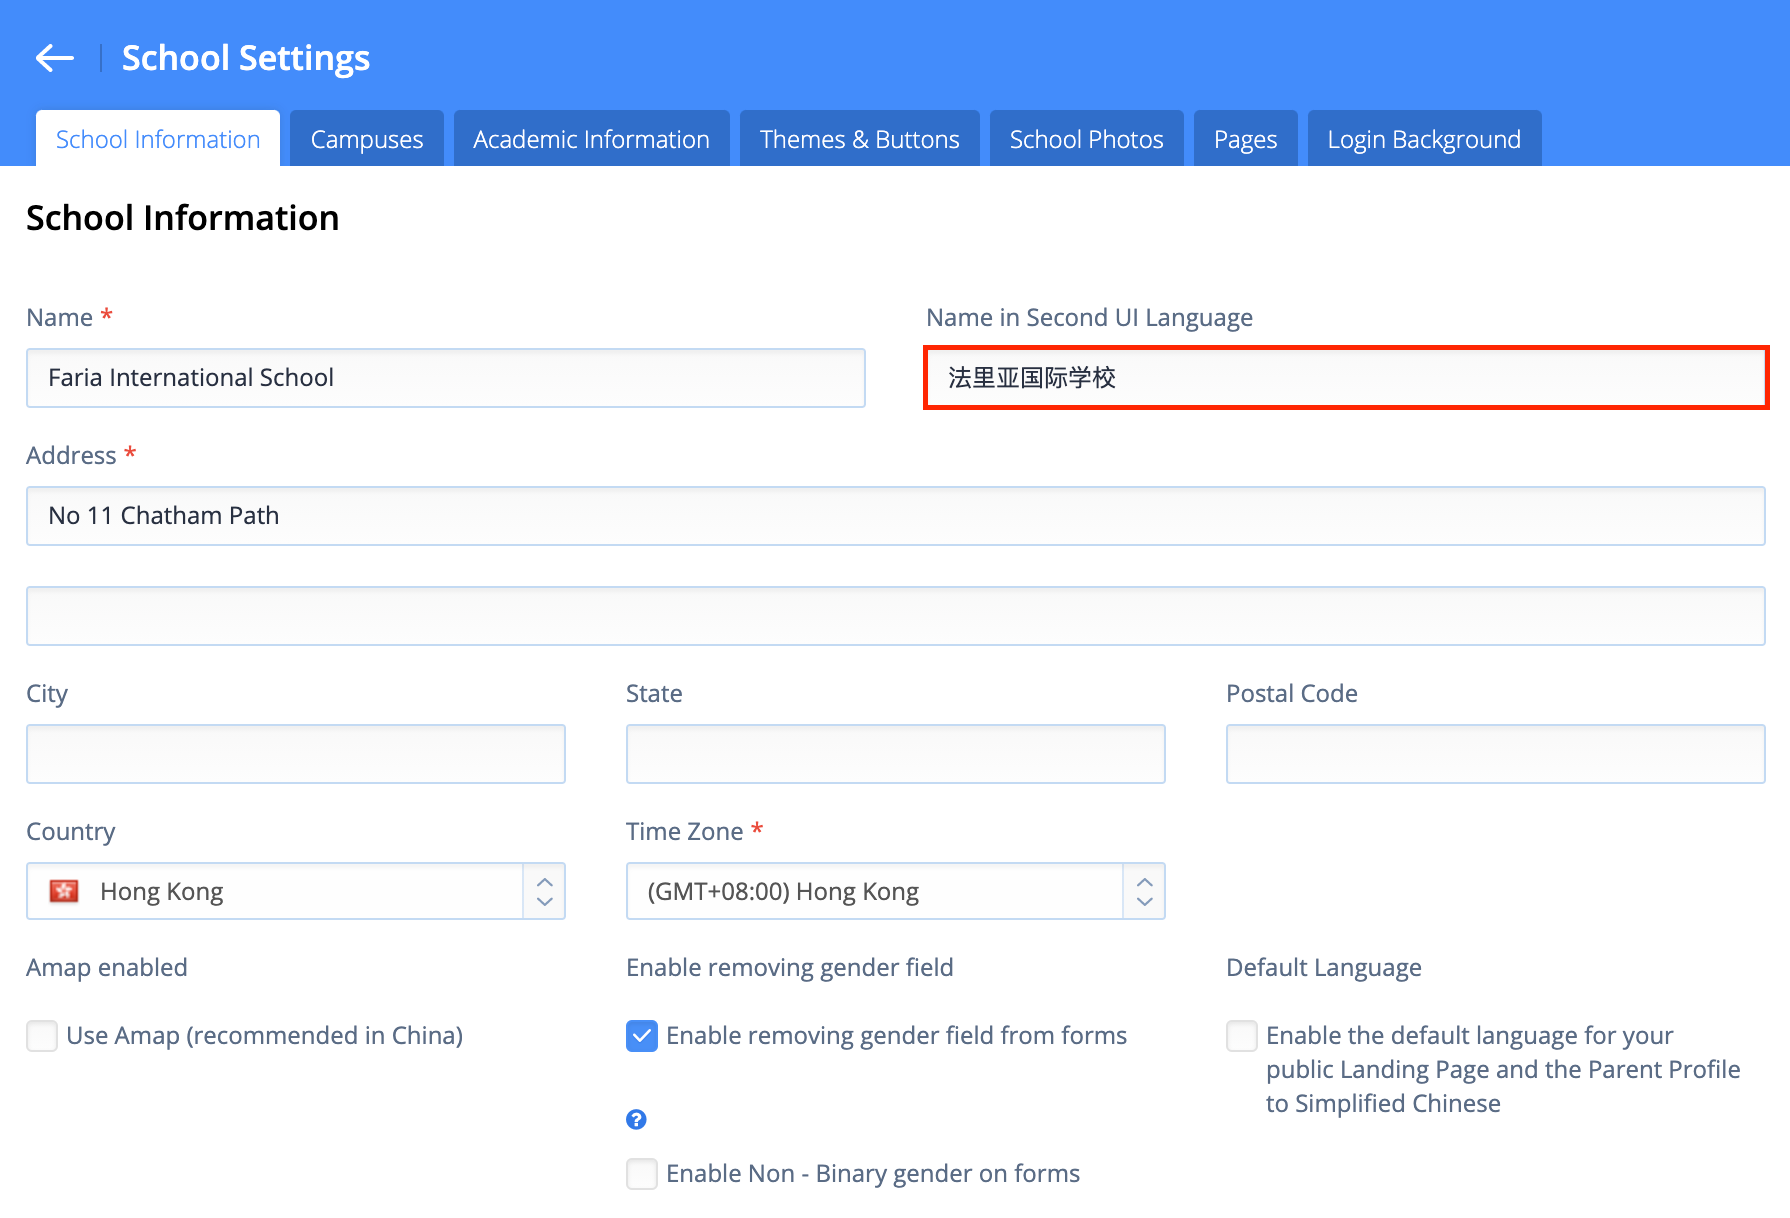The width and height of the screenshot is (1790, 1218).
Task: Open the Academic Information tab
Action: click(x=591, y=139)
